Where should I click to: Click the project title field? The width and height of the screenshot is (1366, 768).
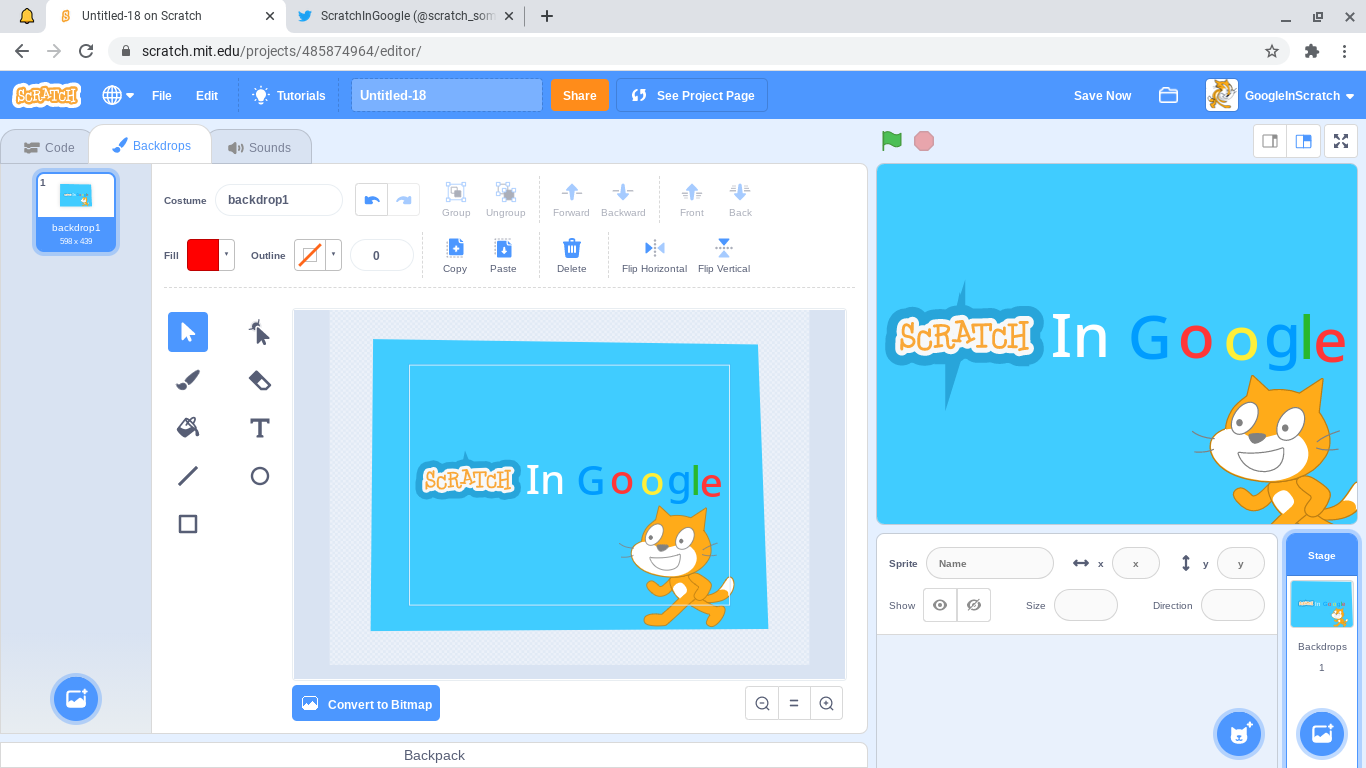pos(447,95)
